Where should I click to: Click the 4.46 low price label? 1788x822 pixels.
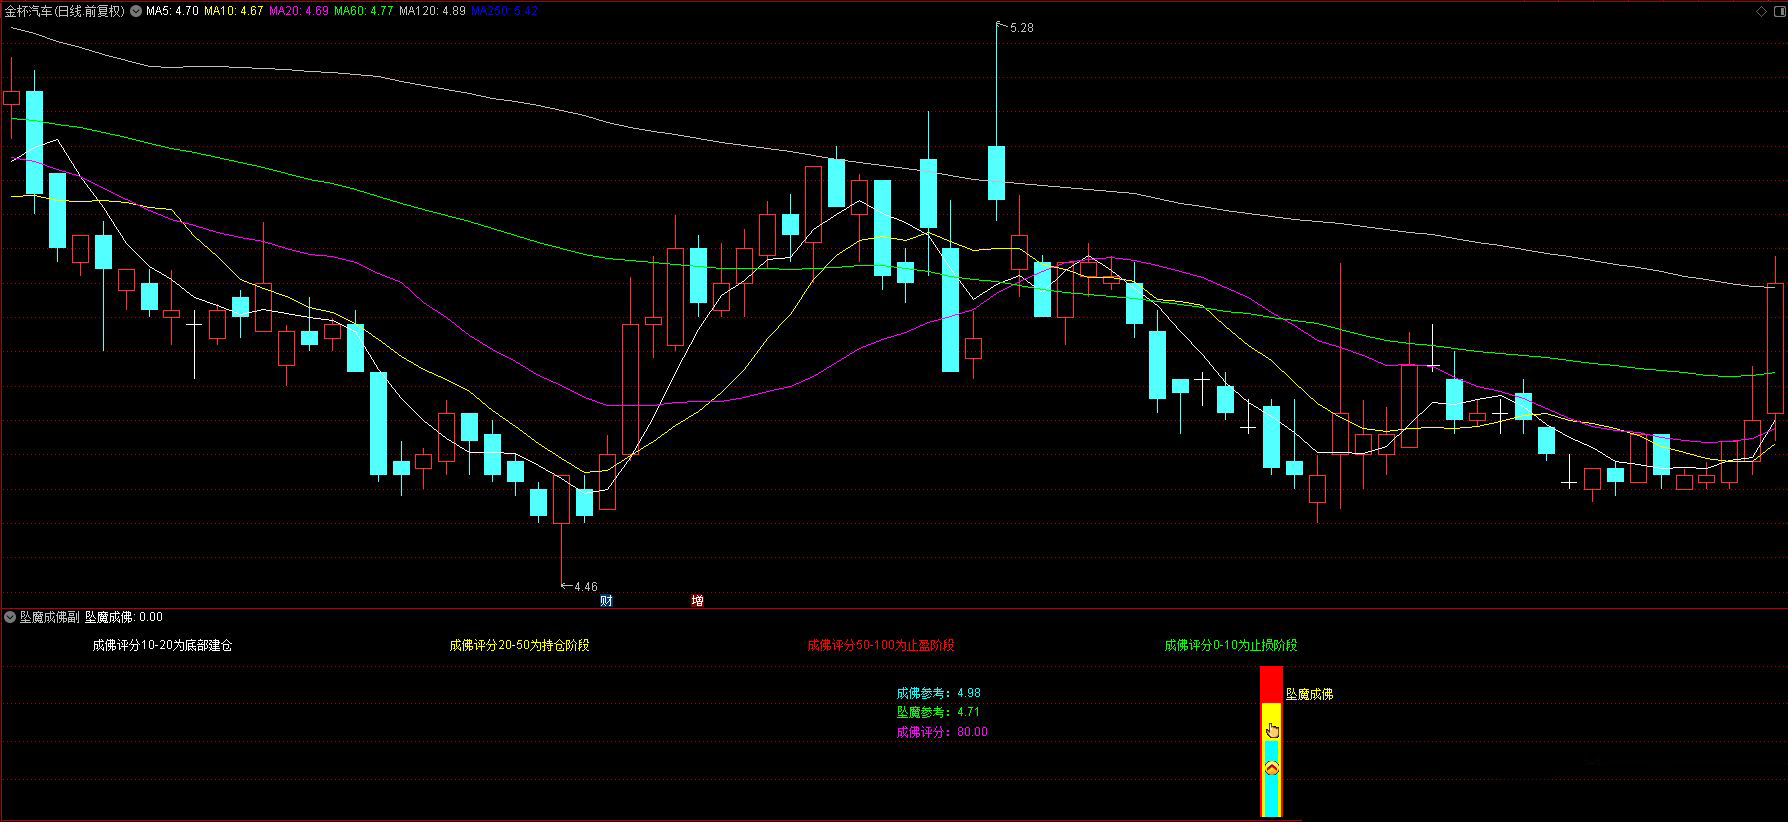tap(585, 587)
